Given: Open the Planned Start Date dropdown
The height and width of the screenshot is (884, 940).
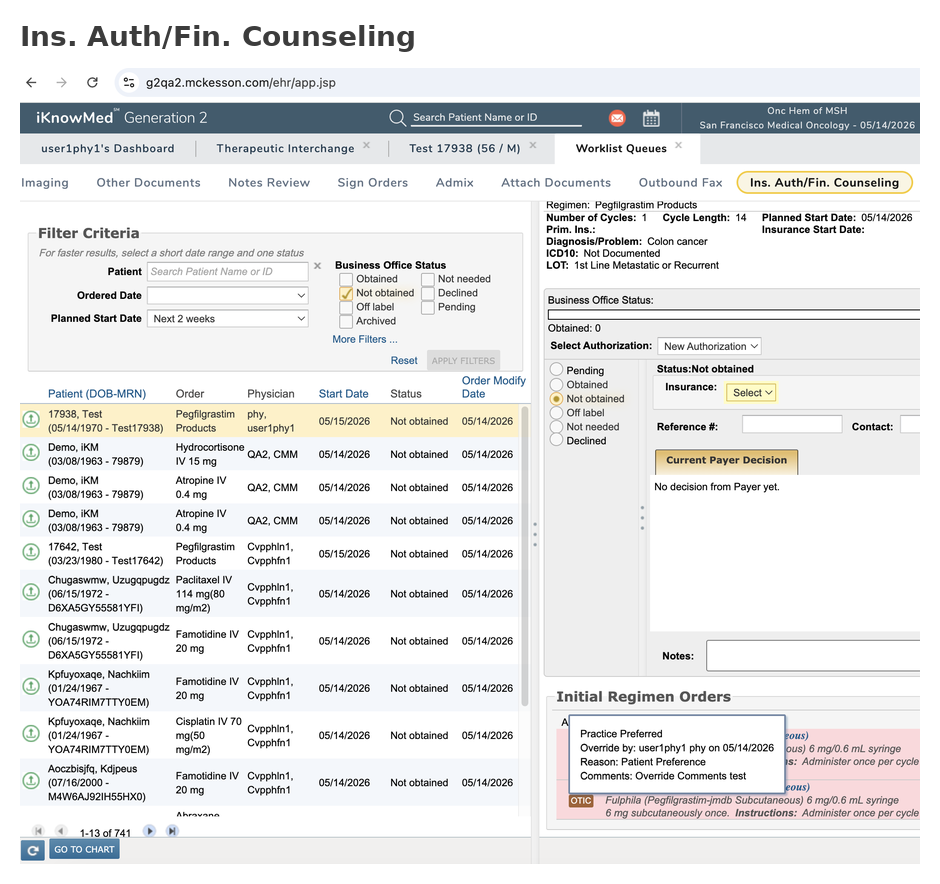Looking at the screenshot, I should [228, 319].
